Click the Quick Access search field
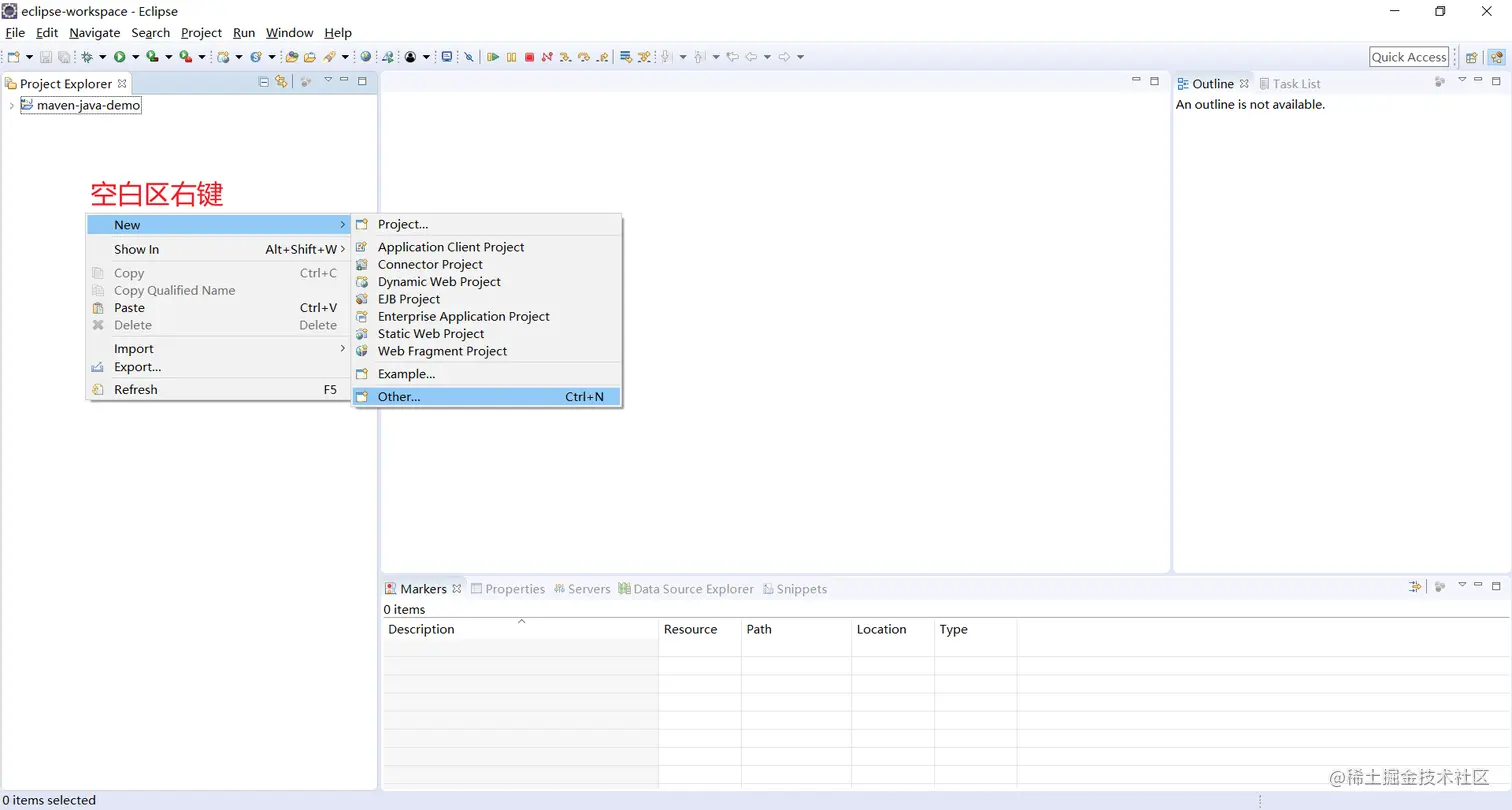This screenshot has width=1512, height=810. point(1409,57)
